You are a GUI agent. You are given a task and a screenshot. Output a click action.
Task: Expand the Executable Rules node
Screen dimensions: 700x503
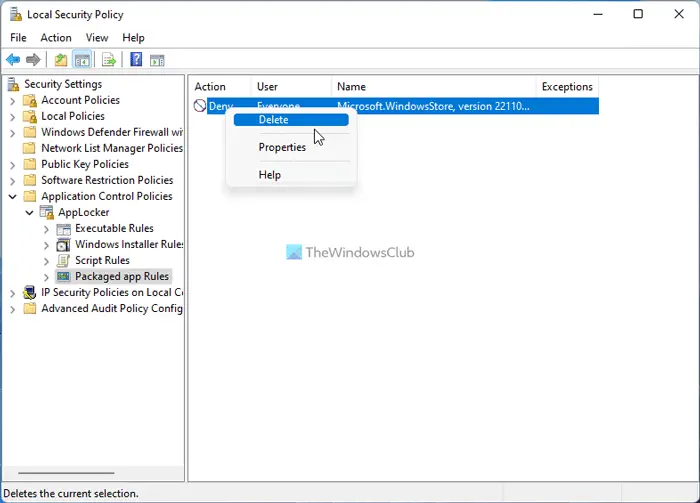click(46, 229)
